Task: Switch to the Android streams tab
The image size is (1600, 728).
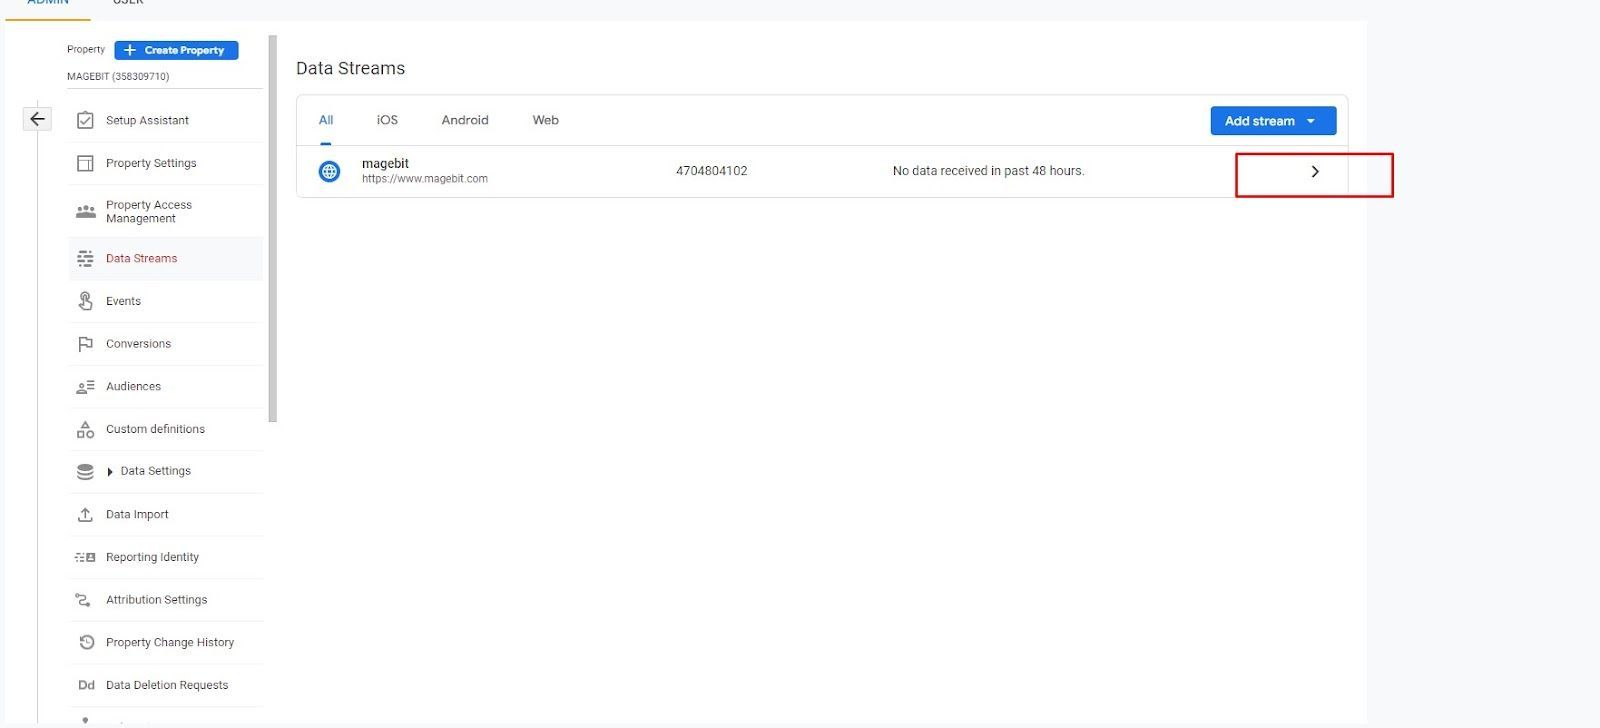Action: point(465,120)
